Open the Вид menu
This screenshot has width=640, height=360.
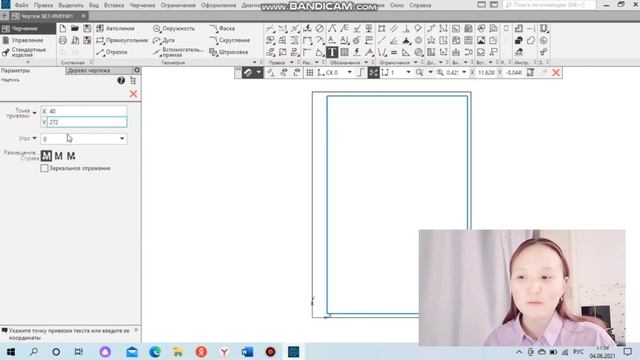[x=94, y=5]
